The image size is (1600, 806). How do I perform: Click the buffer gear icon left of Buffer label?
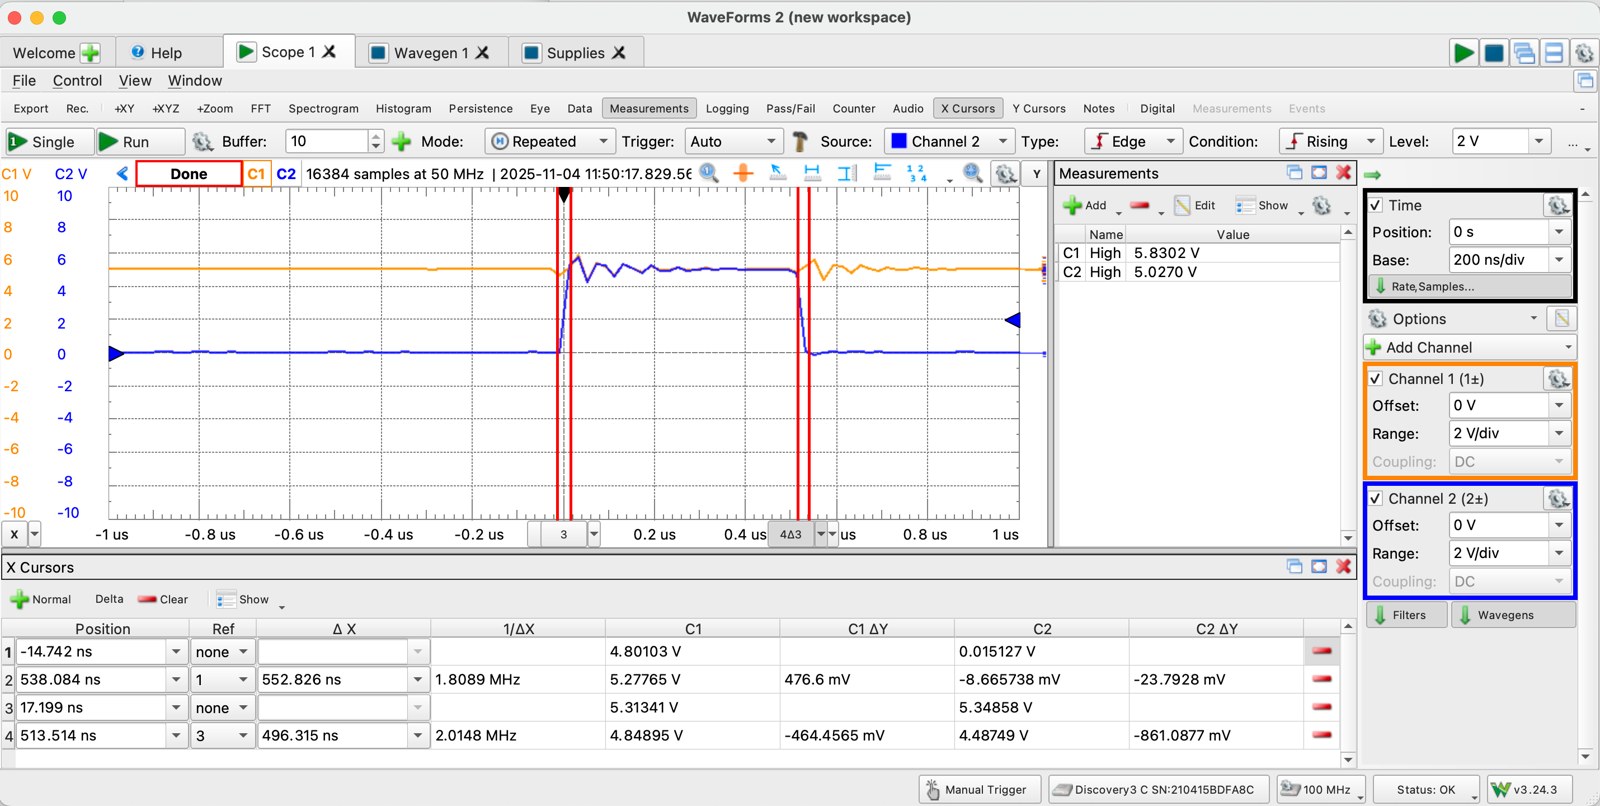point(203,142)
